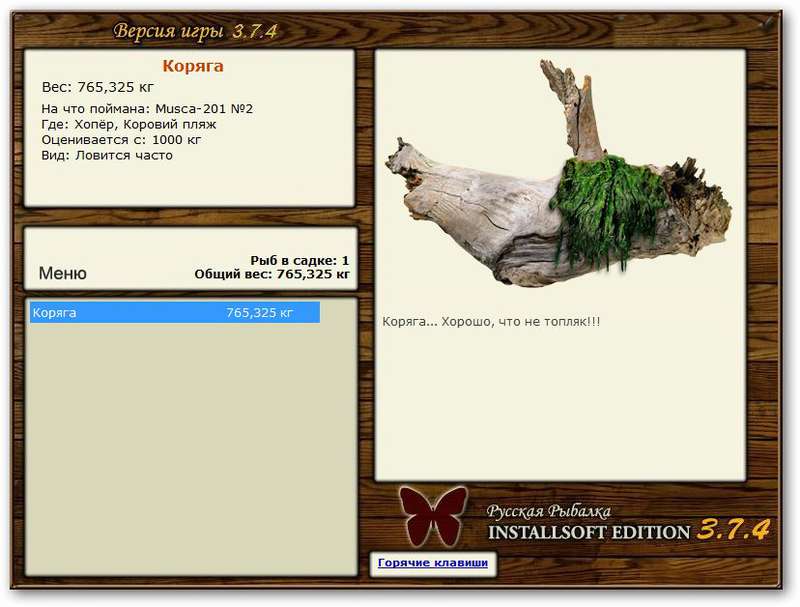This screenshot has height=607, width=800.
Task: Click the blank area below the snag description
Action: click(x=560, y=406)
